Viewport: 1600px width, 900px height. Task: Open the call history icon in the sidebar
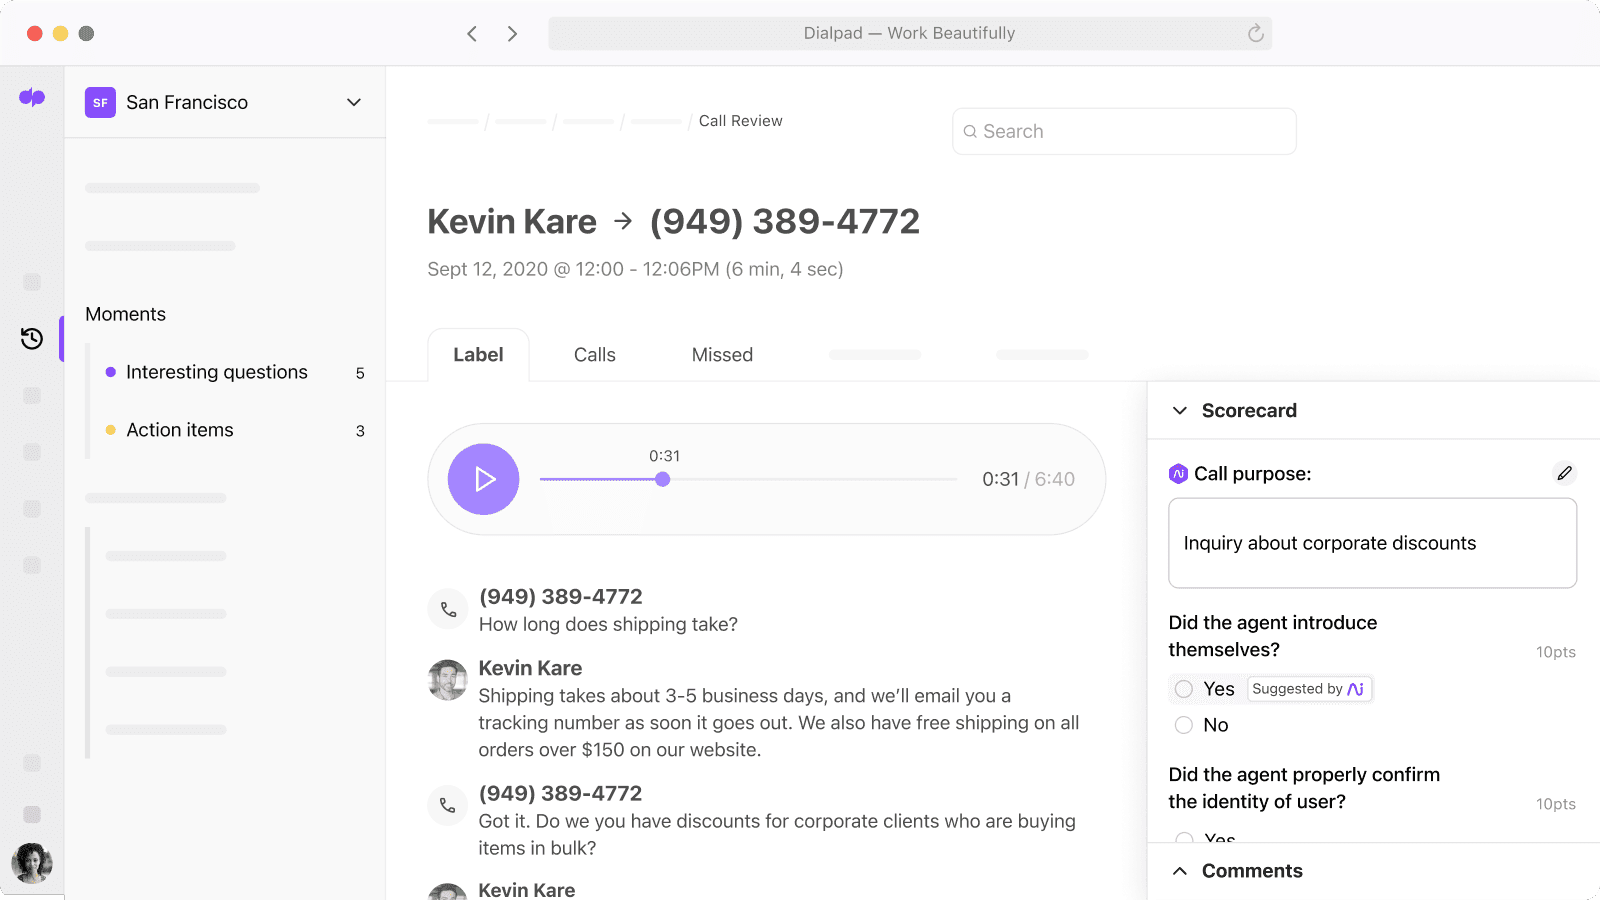coord(32,339)
